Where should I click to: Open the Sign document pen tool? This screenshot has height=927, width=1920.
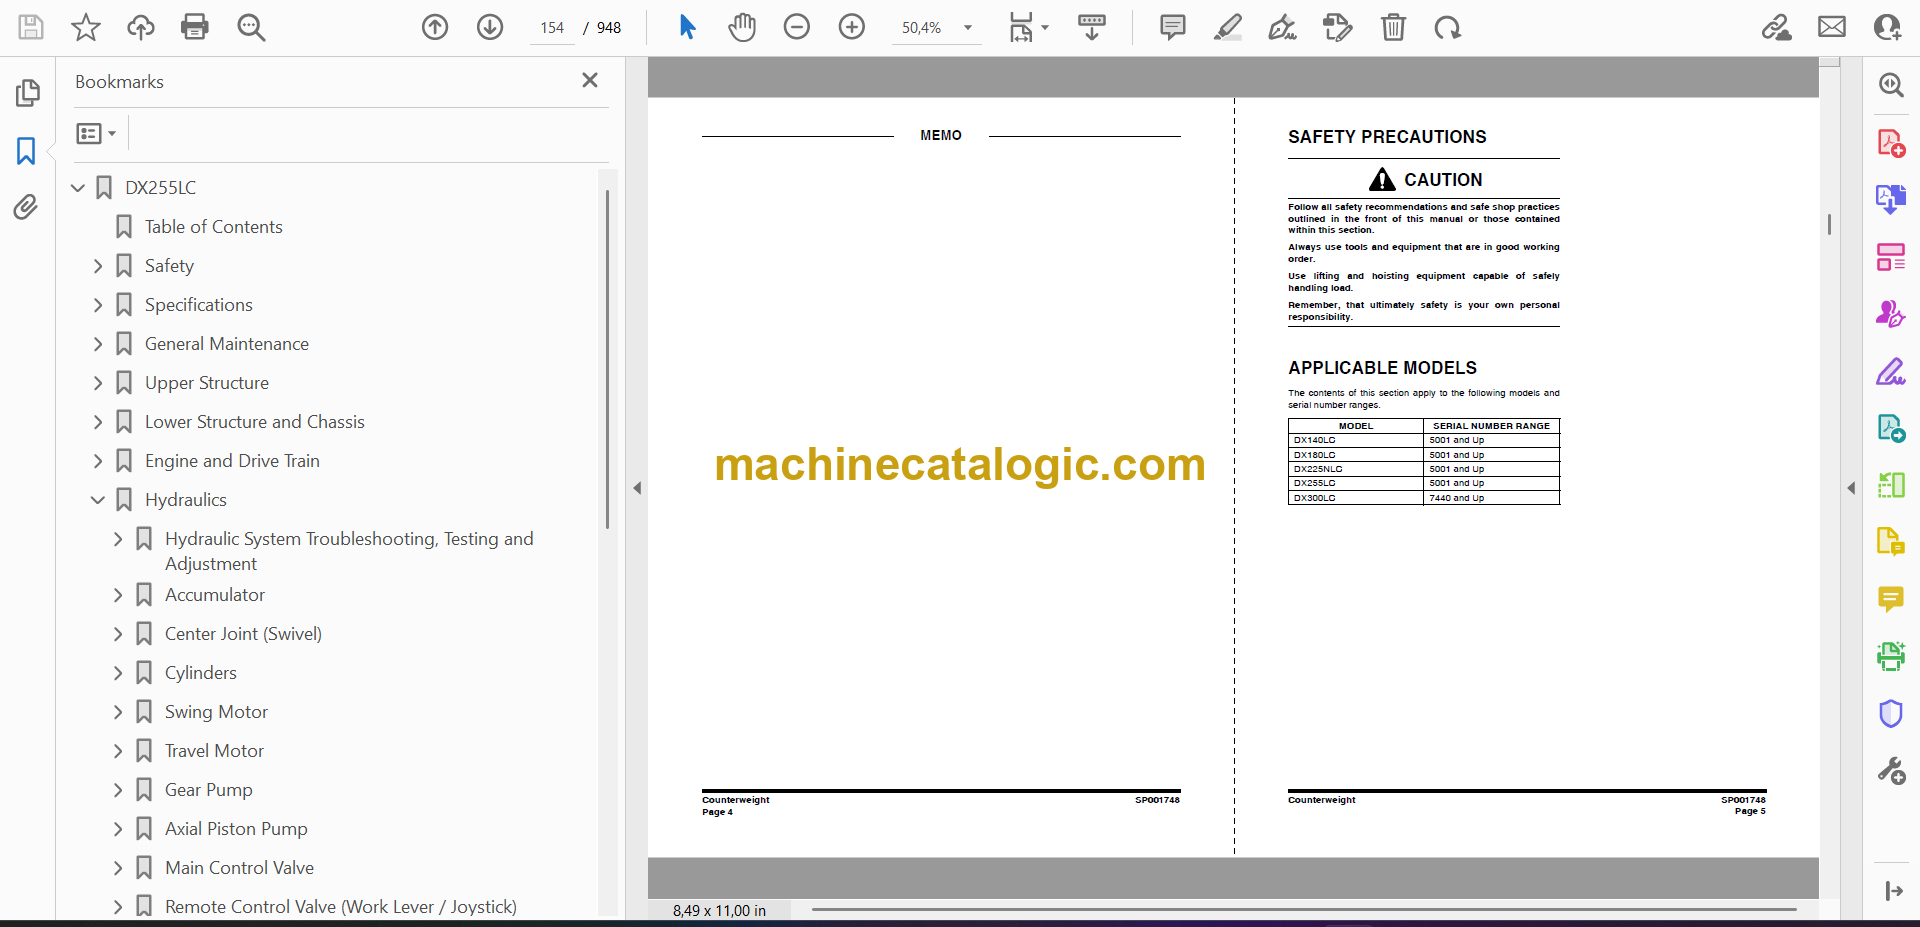[x=1283, y=27]
